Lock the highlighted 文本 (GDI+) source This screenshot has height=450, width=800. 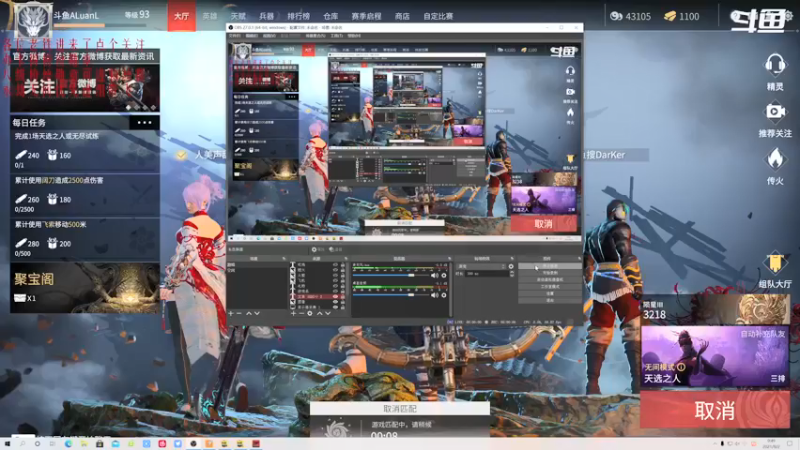(343, 296)
